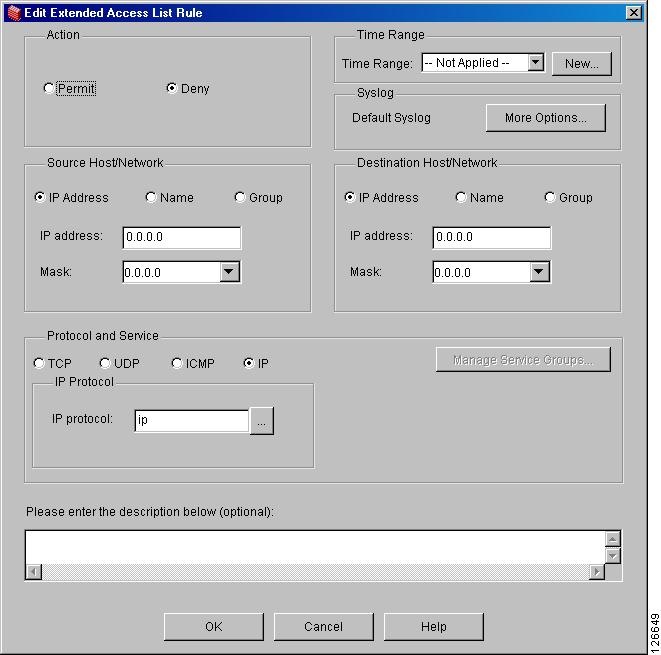661x655 pixels.
Task: Focus the Source IP address field
Action: (182, 237)
